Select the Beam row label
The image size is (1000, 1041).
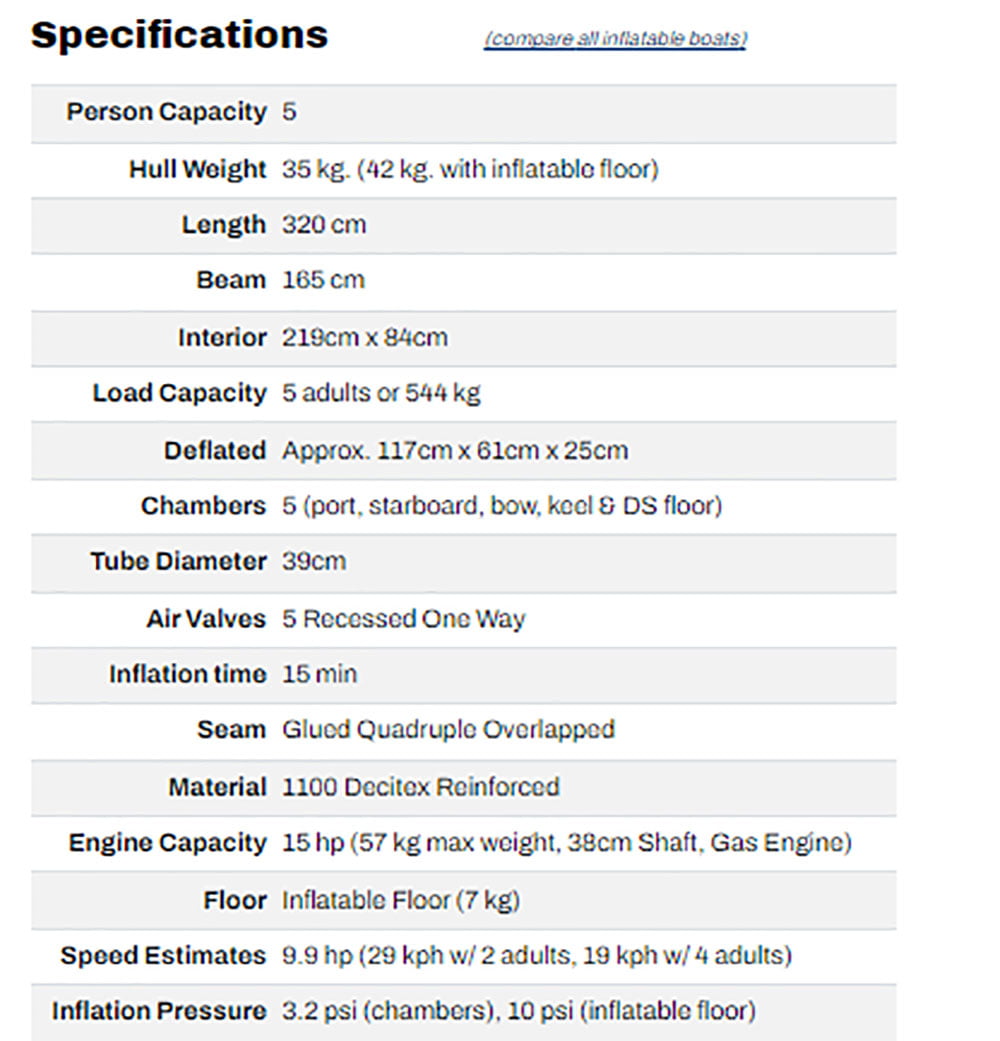(231, 281)
